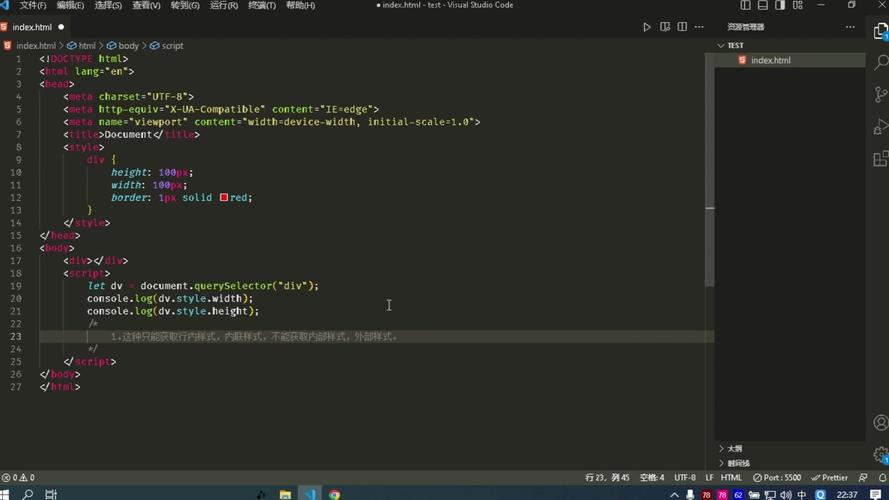Viewport: 889px width, 500px height.
Task: Toggle Chinese IME mode in tray
Action: tap(802, 495)
